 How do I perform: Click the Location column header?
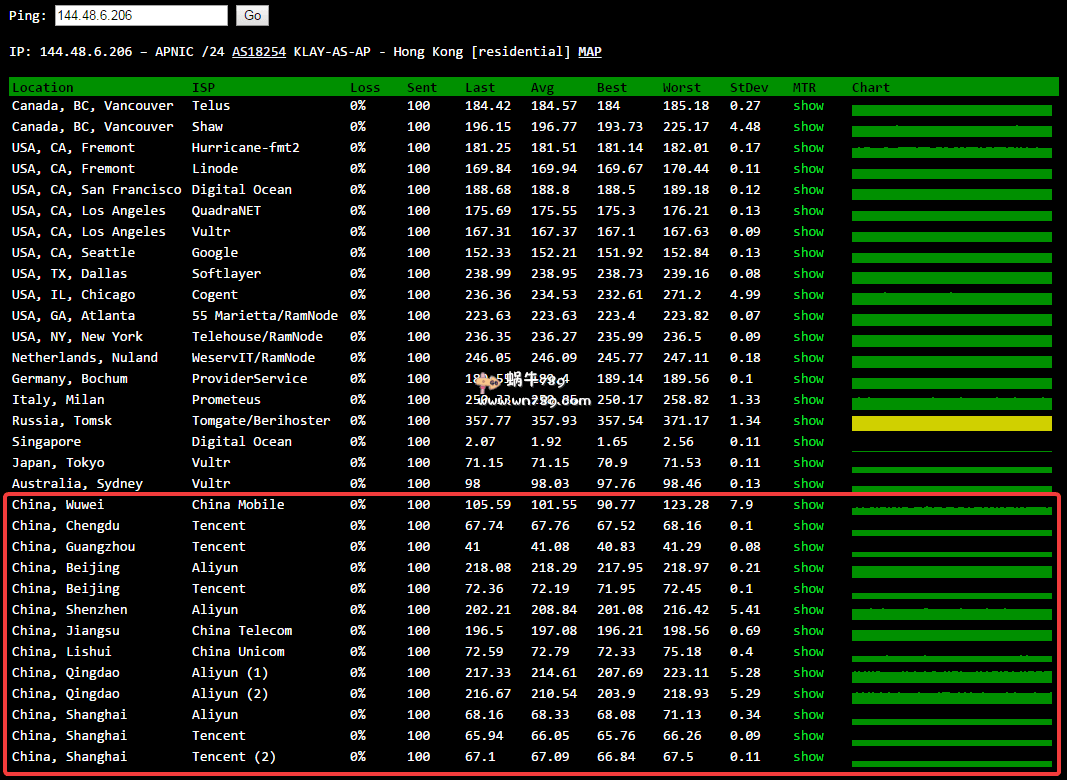42,88
